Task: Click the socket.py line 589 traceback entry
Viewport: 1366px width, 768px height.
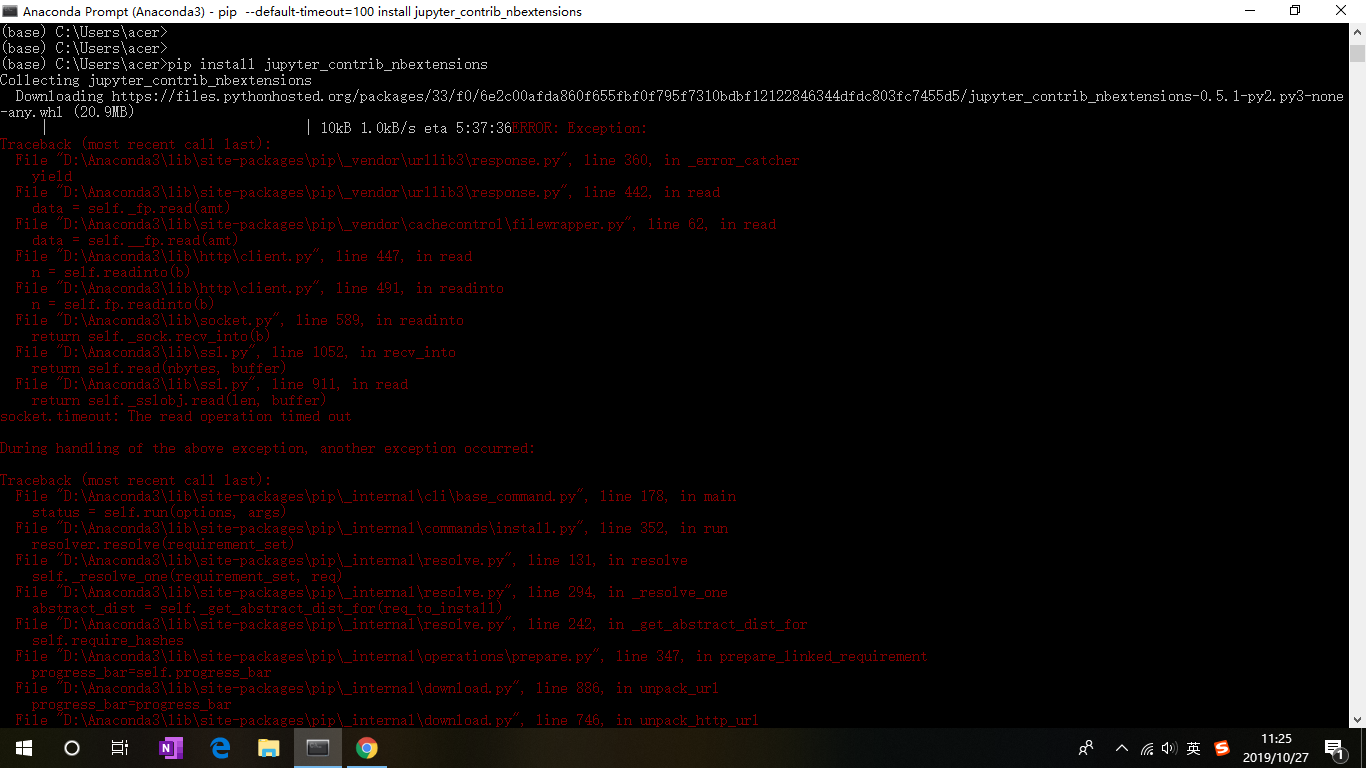Action: pos(240,320)
